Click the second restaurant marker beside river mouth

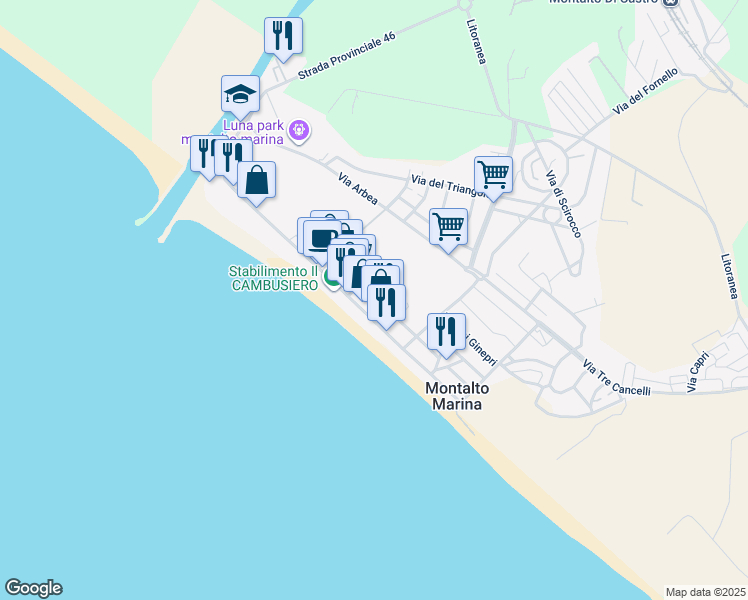pos(233,161)
